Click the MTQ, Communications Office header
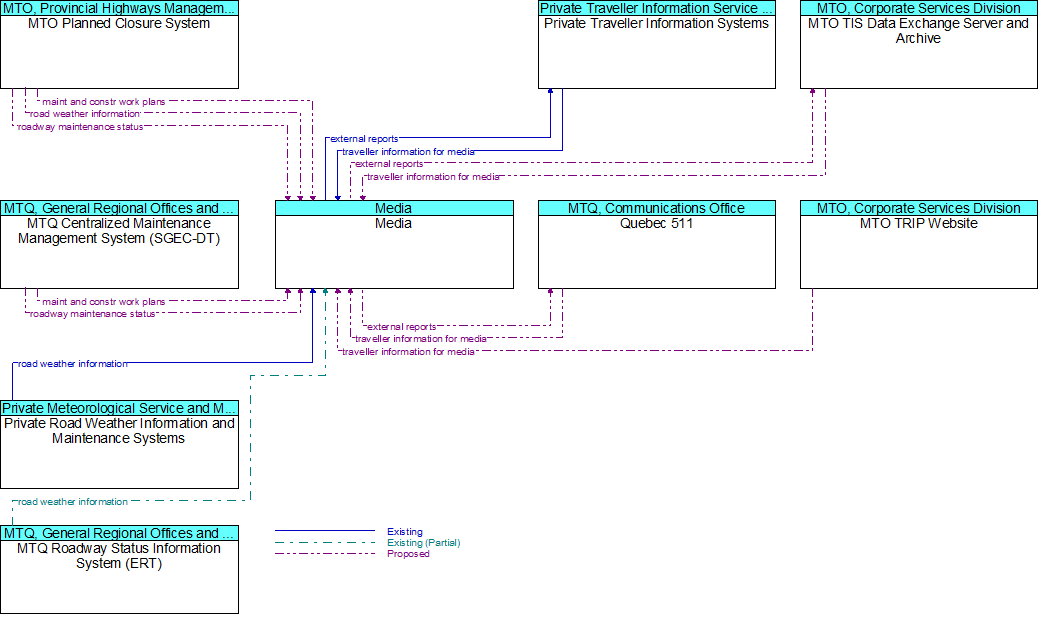1047x625 pixels. (x=656, y=208)
